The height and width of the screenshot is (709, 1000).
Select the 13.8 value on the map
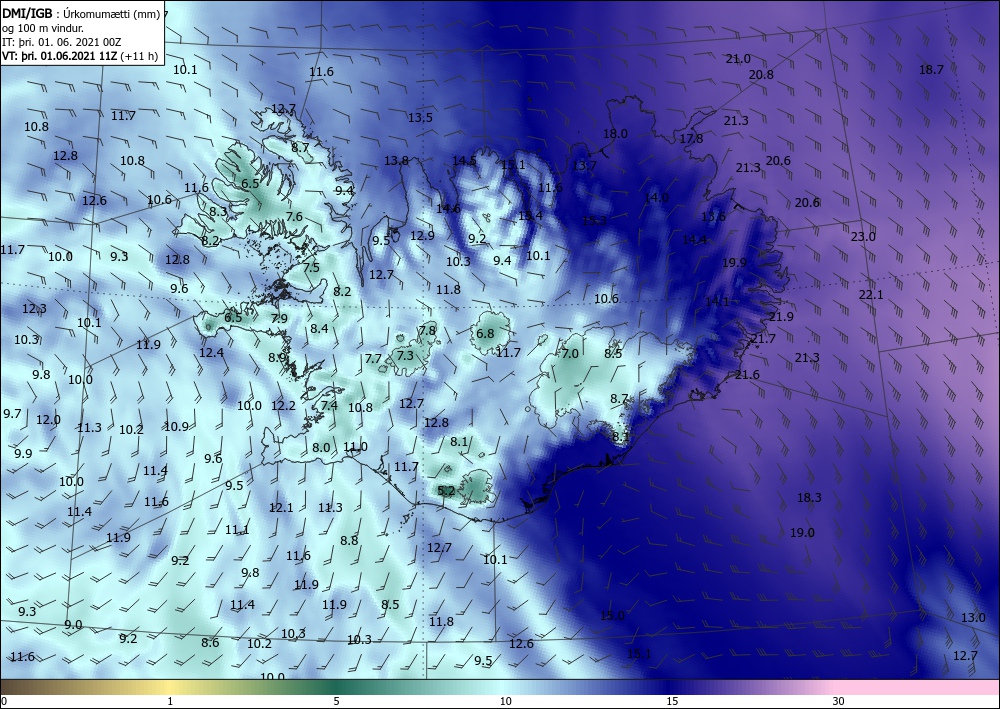(x=396, y=161)
